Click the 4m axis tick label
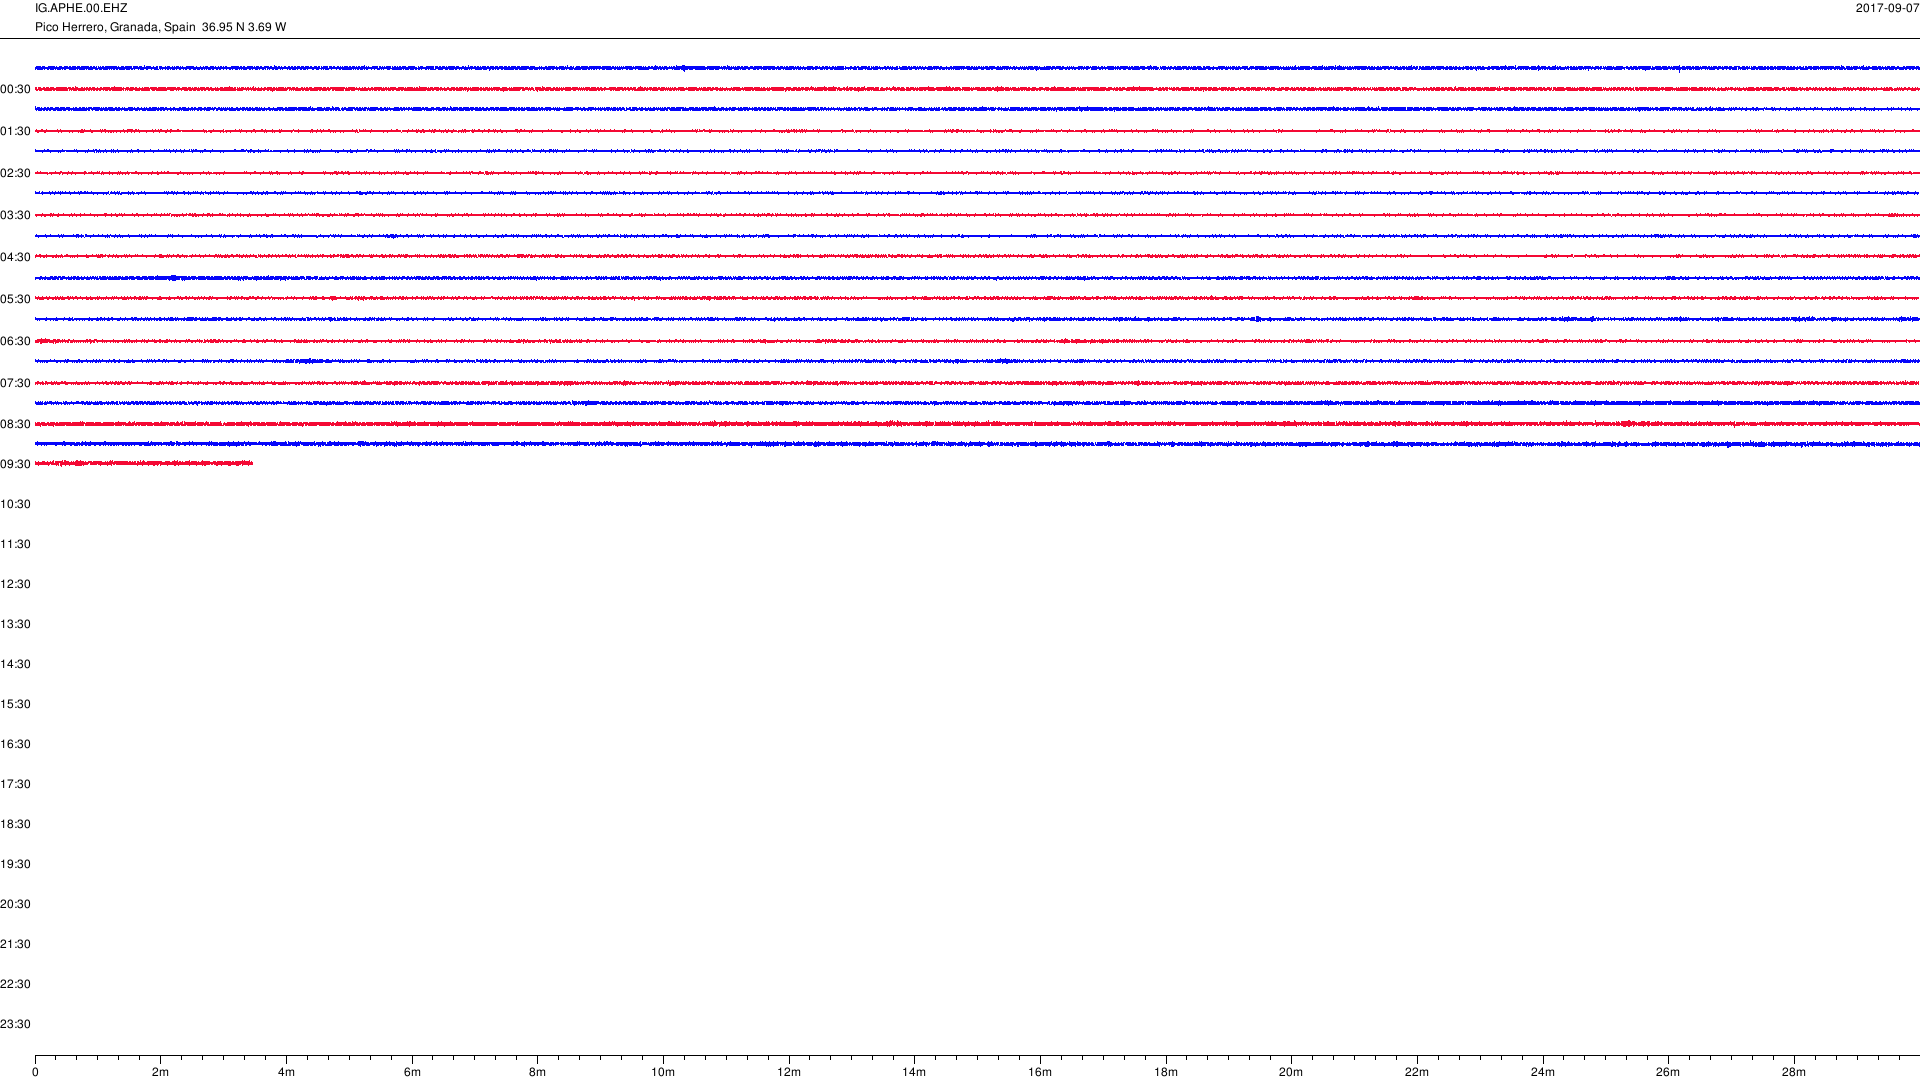 point(286,1073)
